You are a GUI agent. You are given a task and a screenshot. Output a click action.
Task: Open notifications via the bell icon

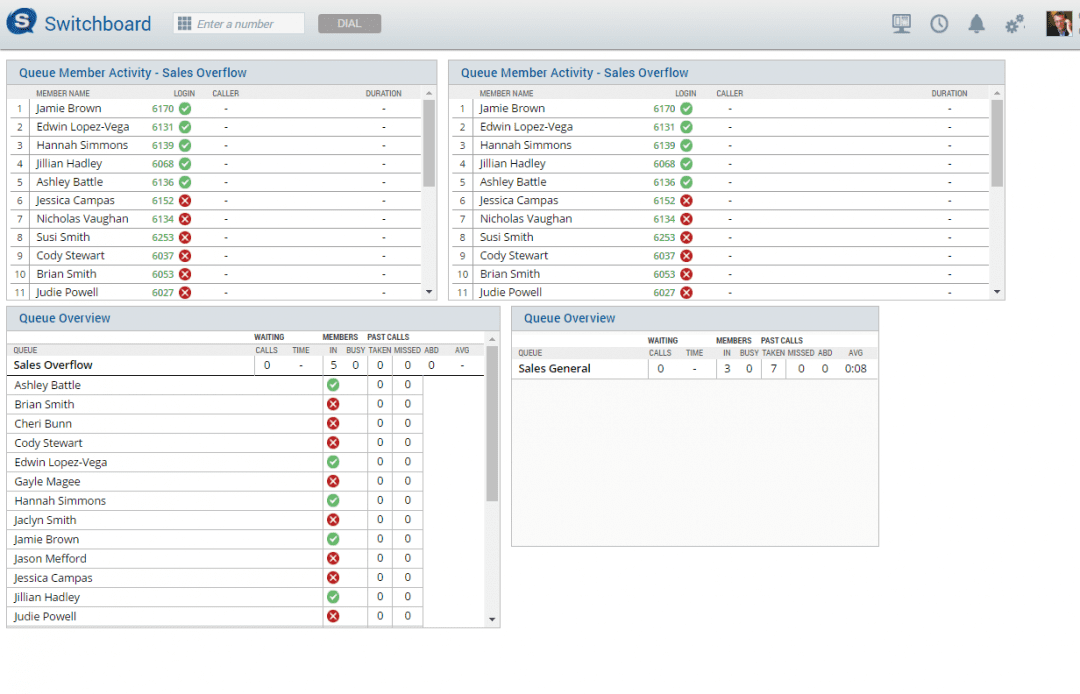point(977,23)
